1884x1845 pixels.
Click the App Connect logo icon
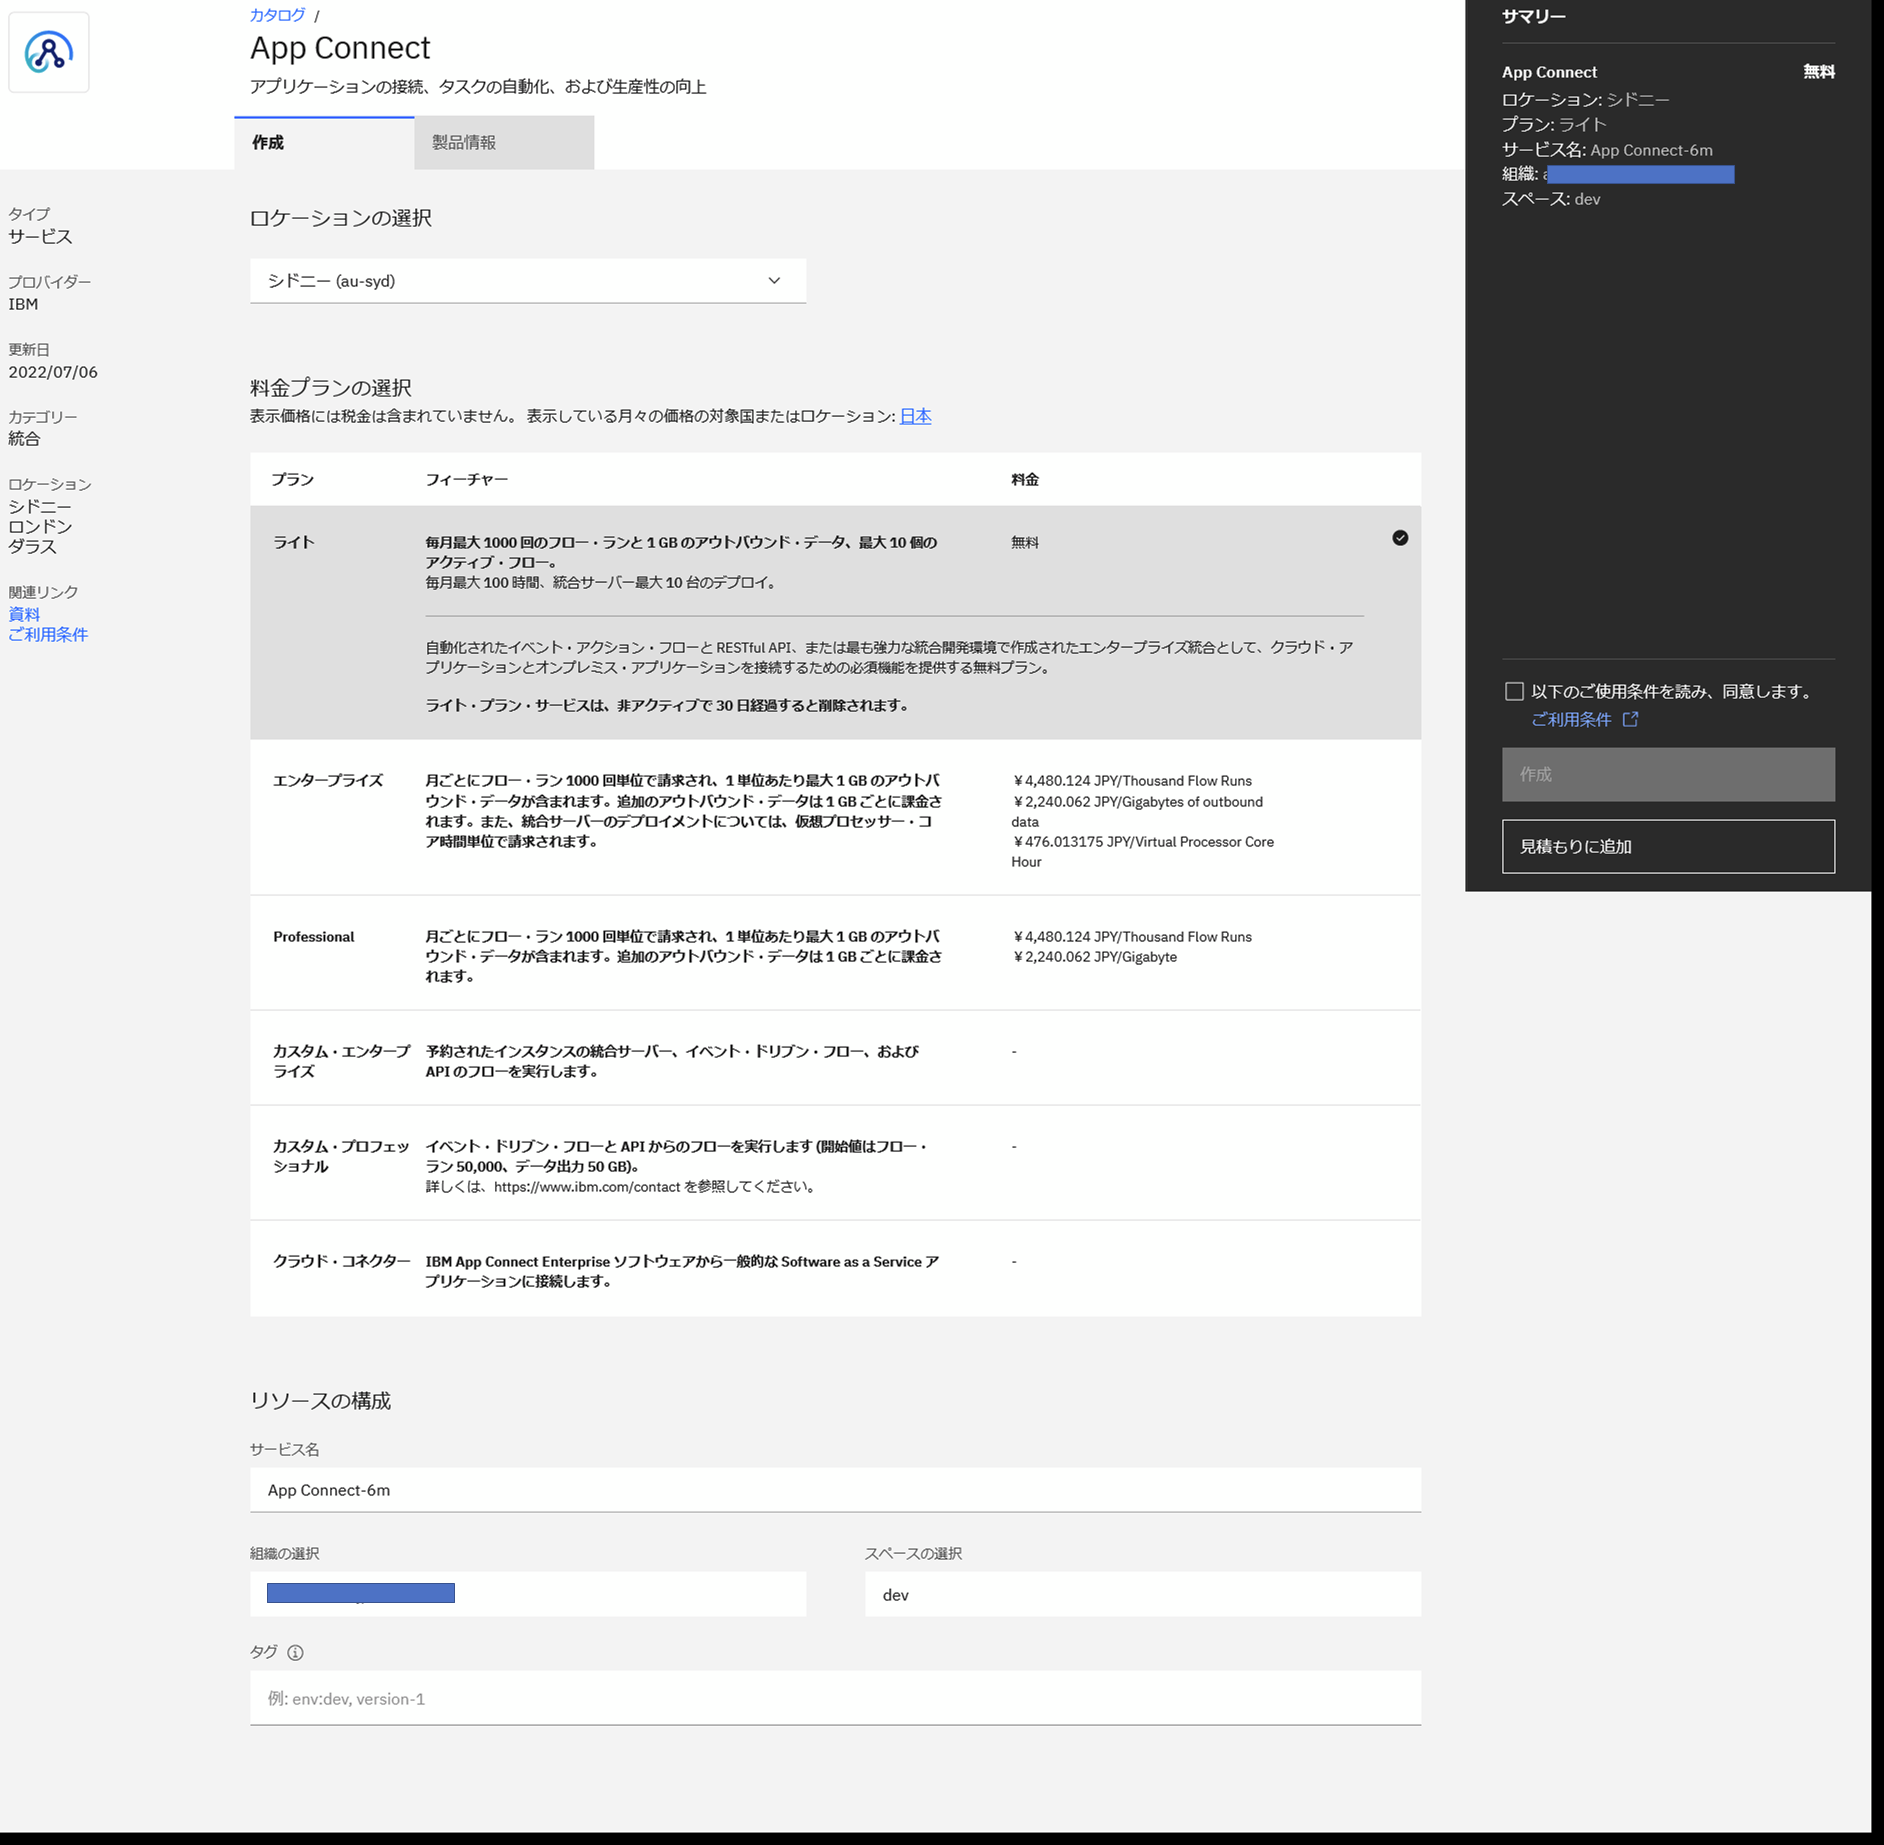pos(48,53)
